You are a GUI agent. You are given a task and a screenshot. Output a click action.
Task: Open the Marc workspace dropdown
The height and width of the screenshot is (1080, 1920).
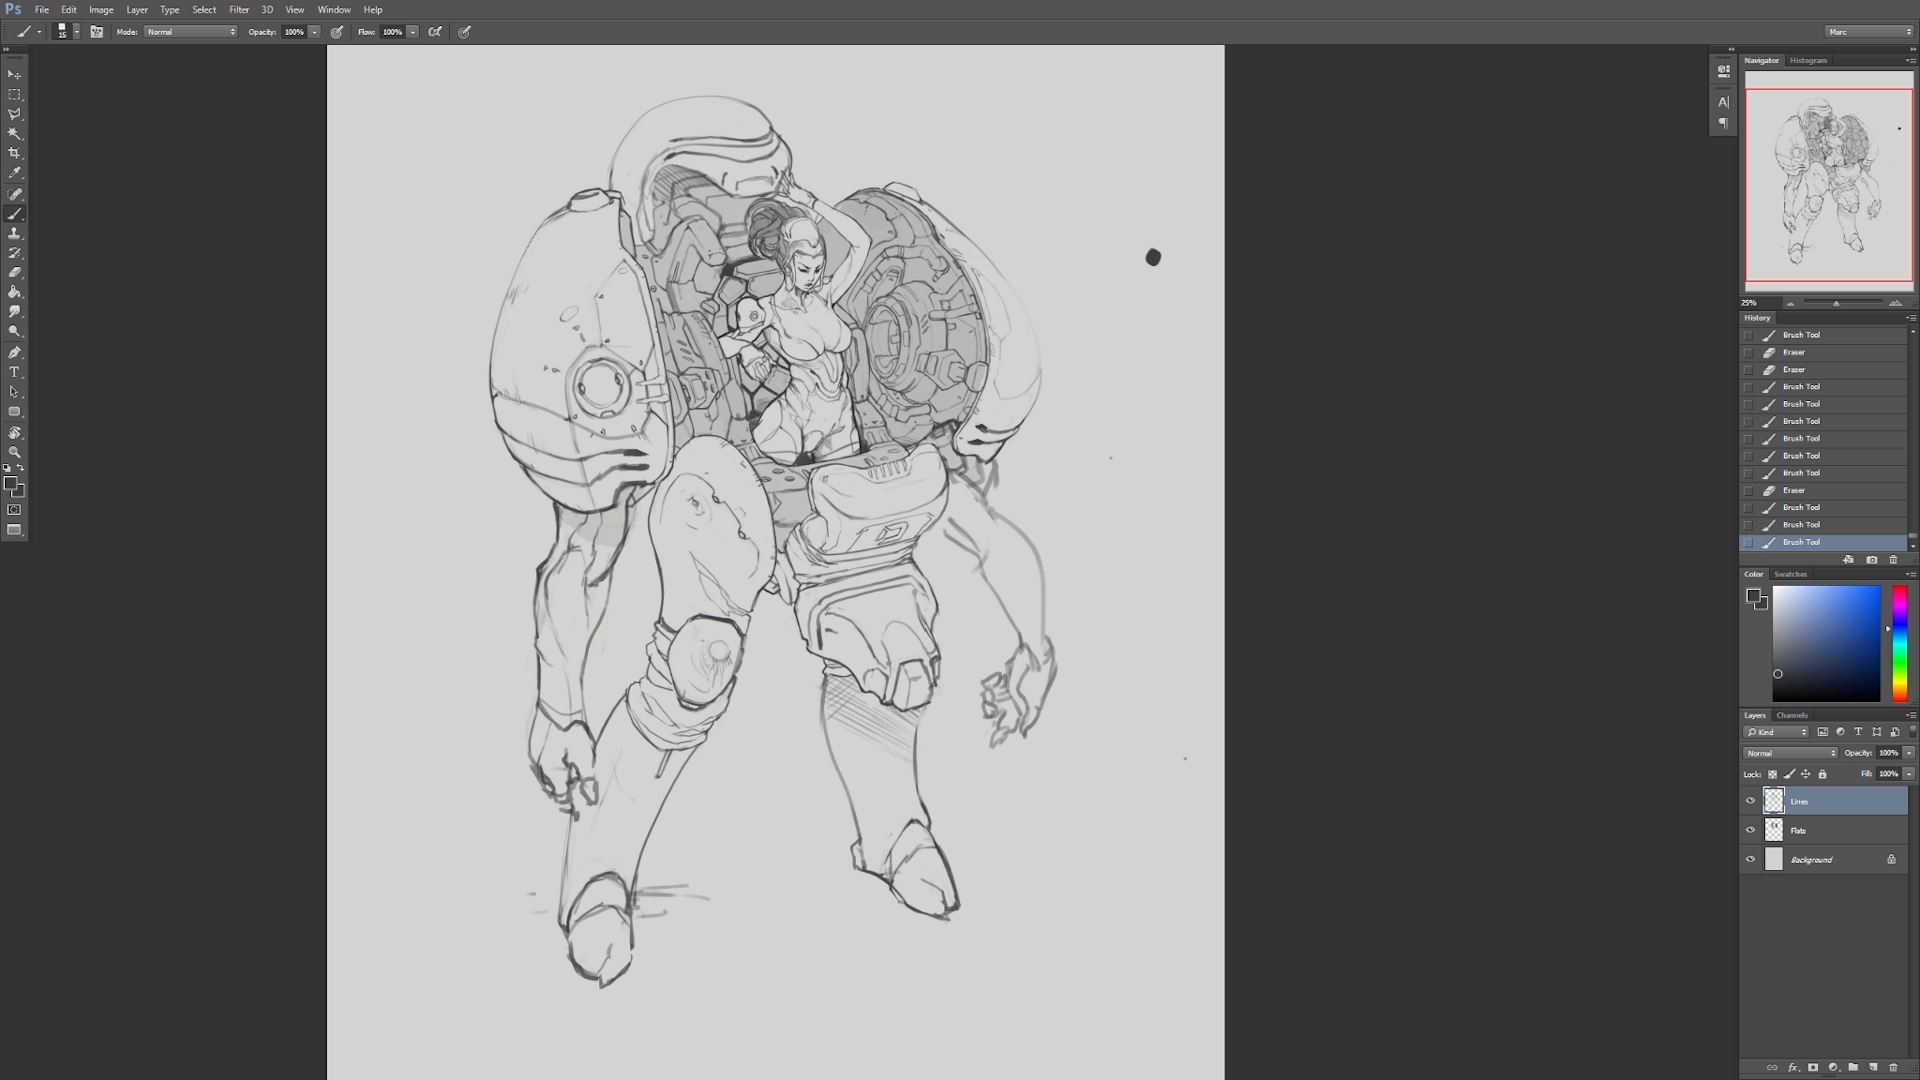pos(1868,32)
